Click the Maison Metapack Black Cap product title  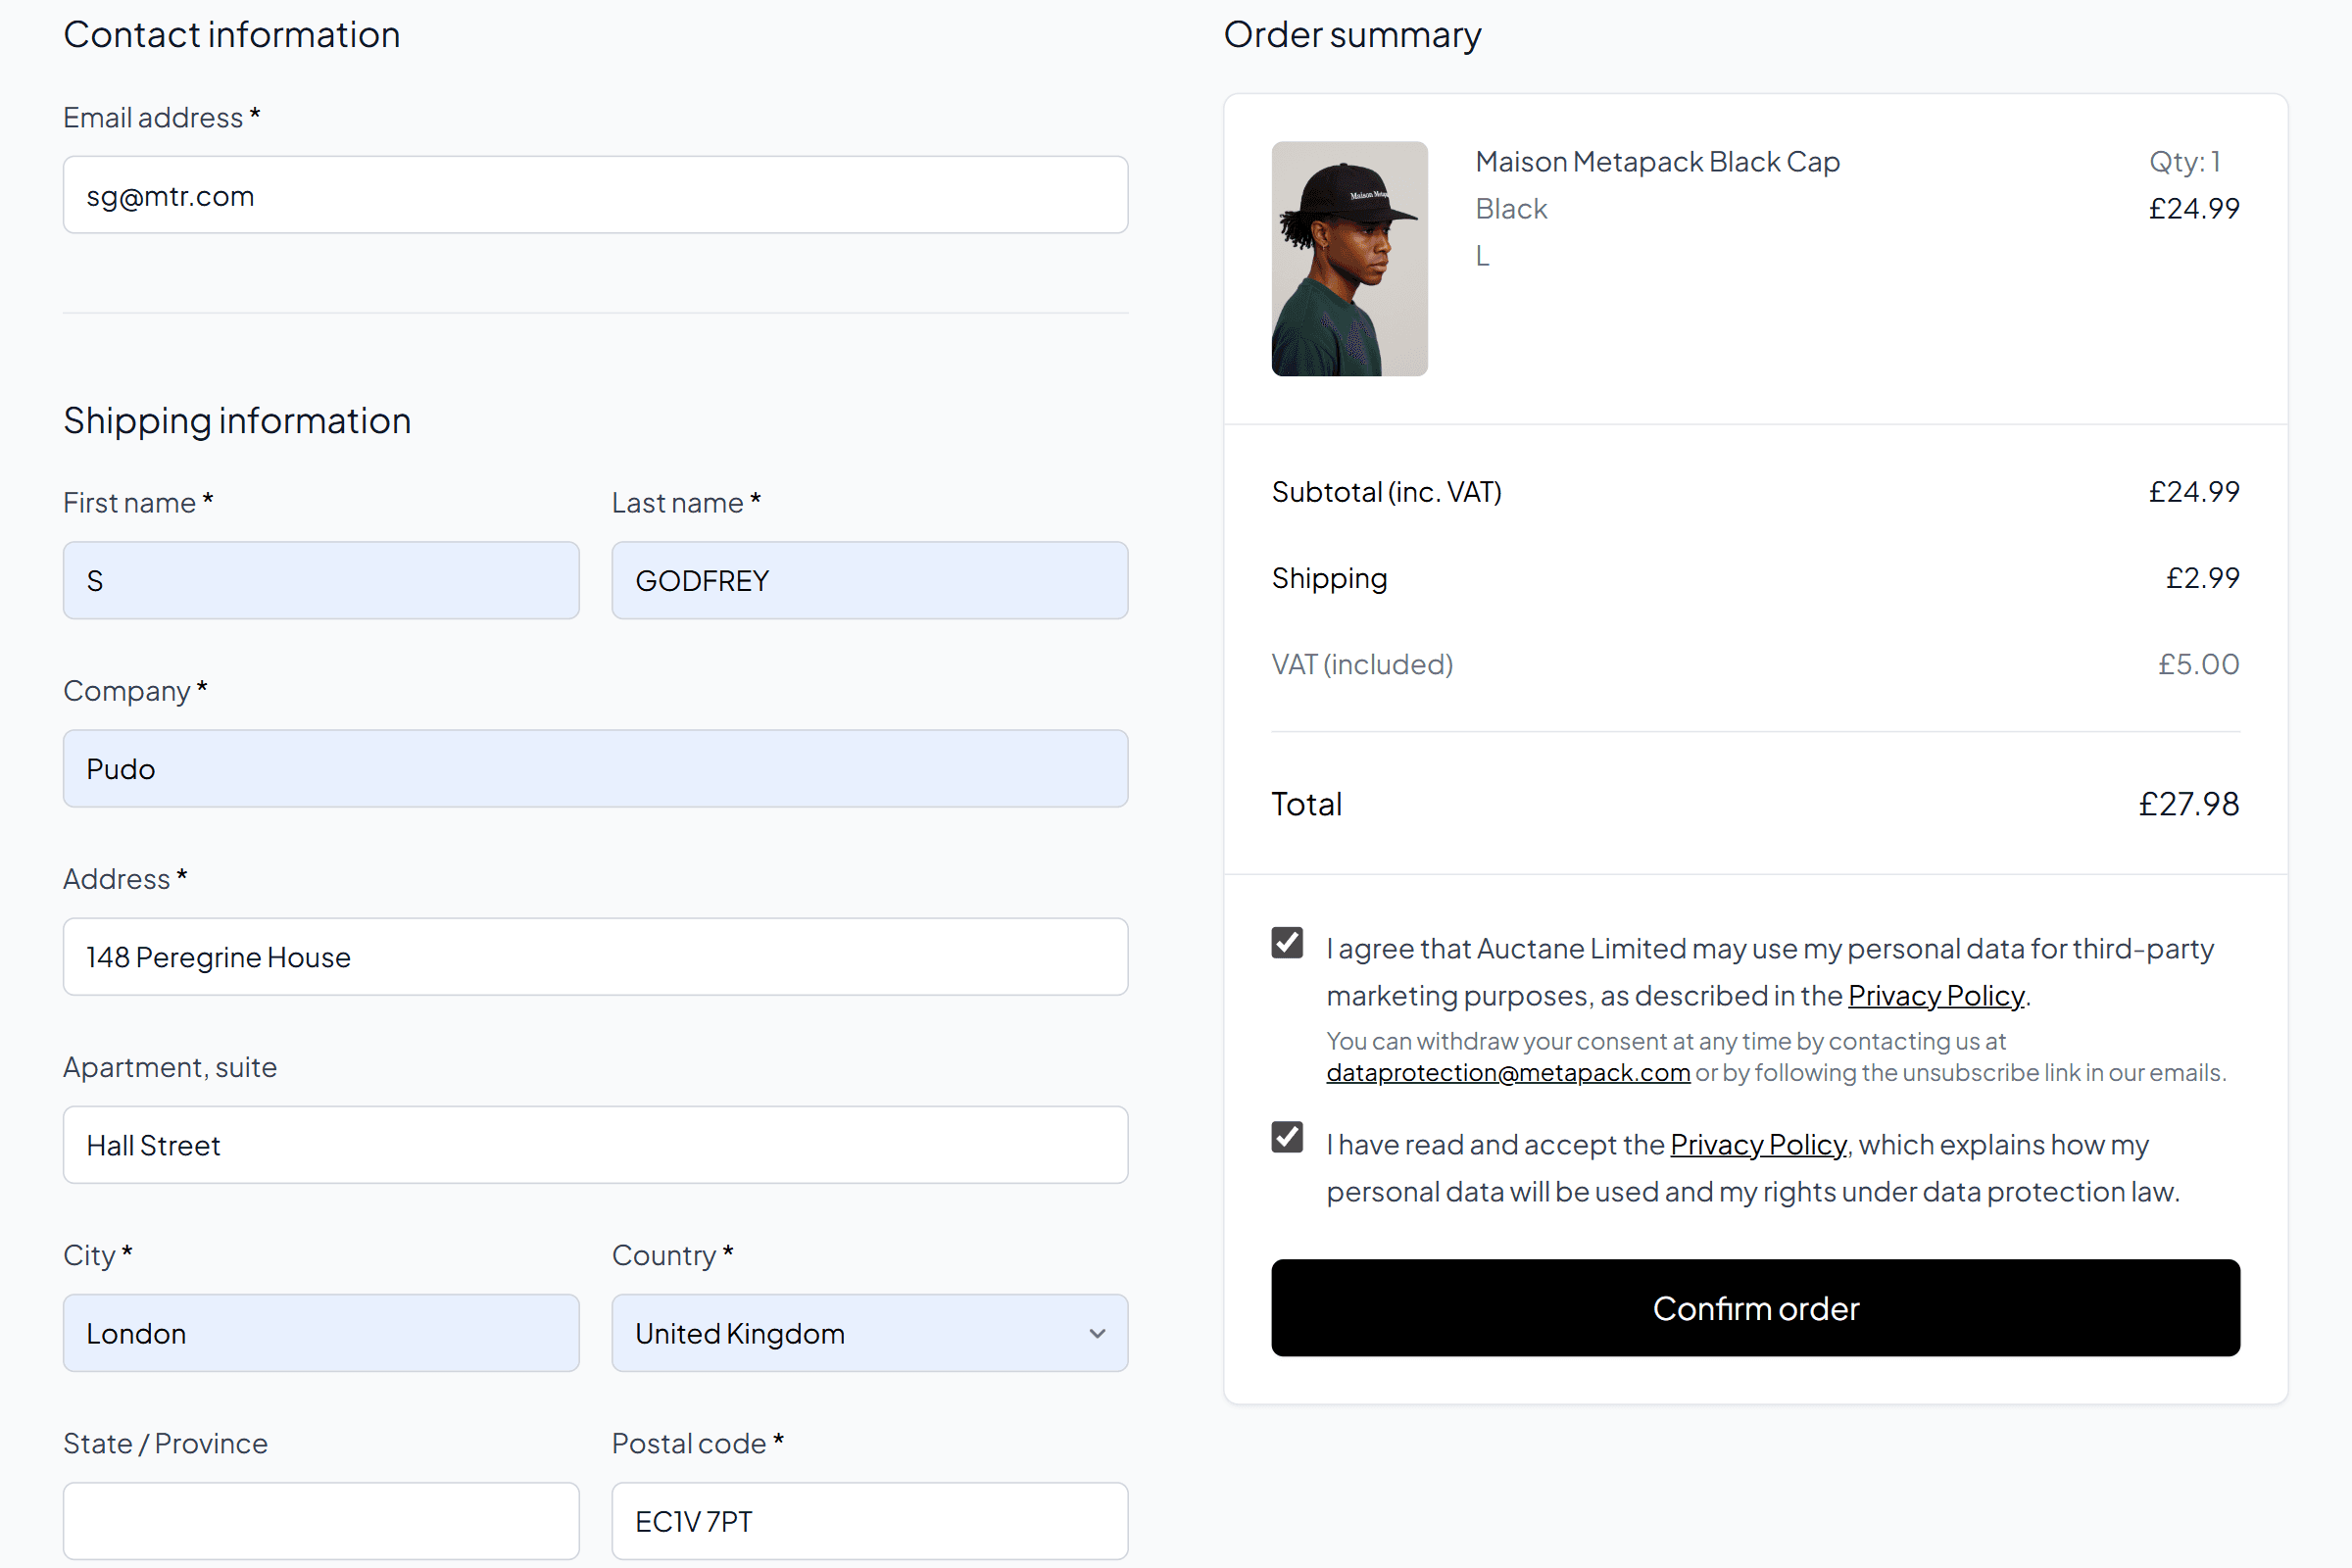(1657, 161)
